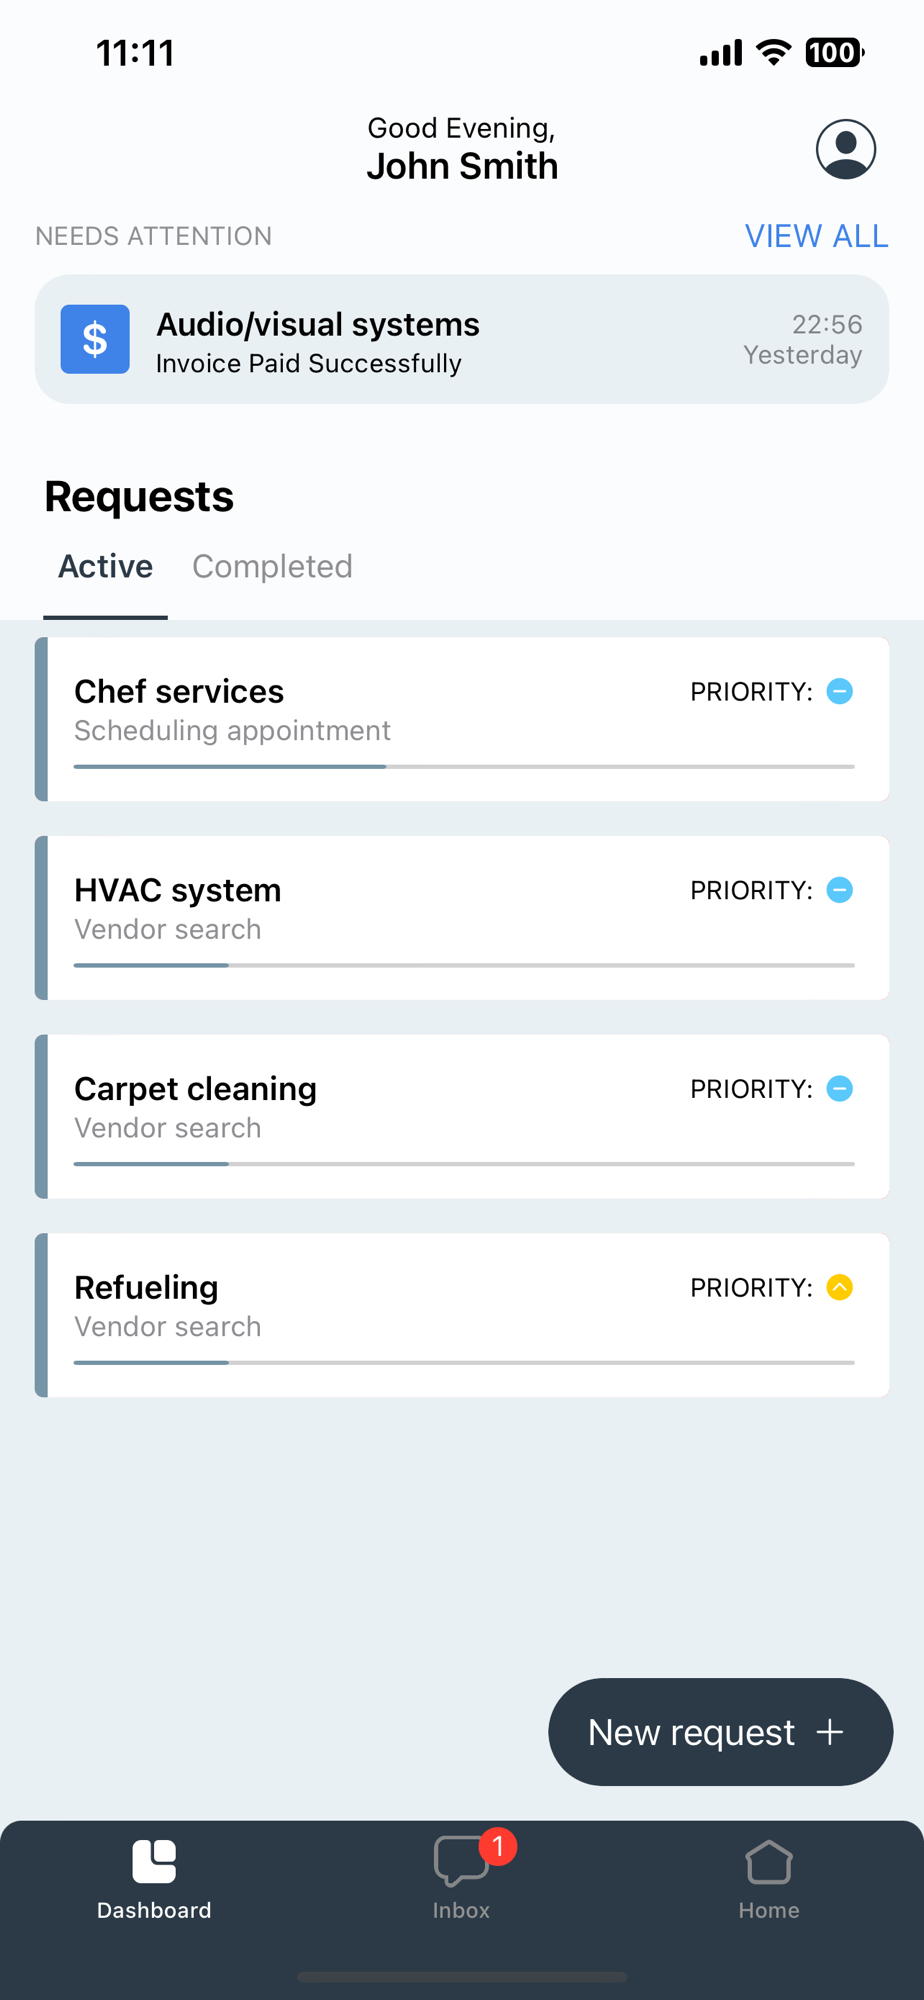This screenshot has width=924, height=2000.
Task: Open the HVAC system request title
Action: tap(178, 890)
